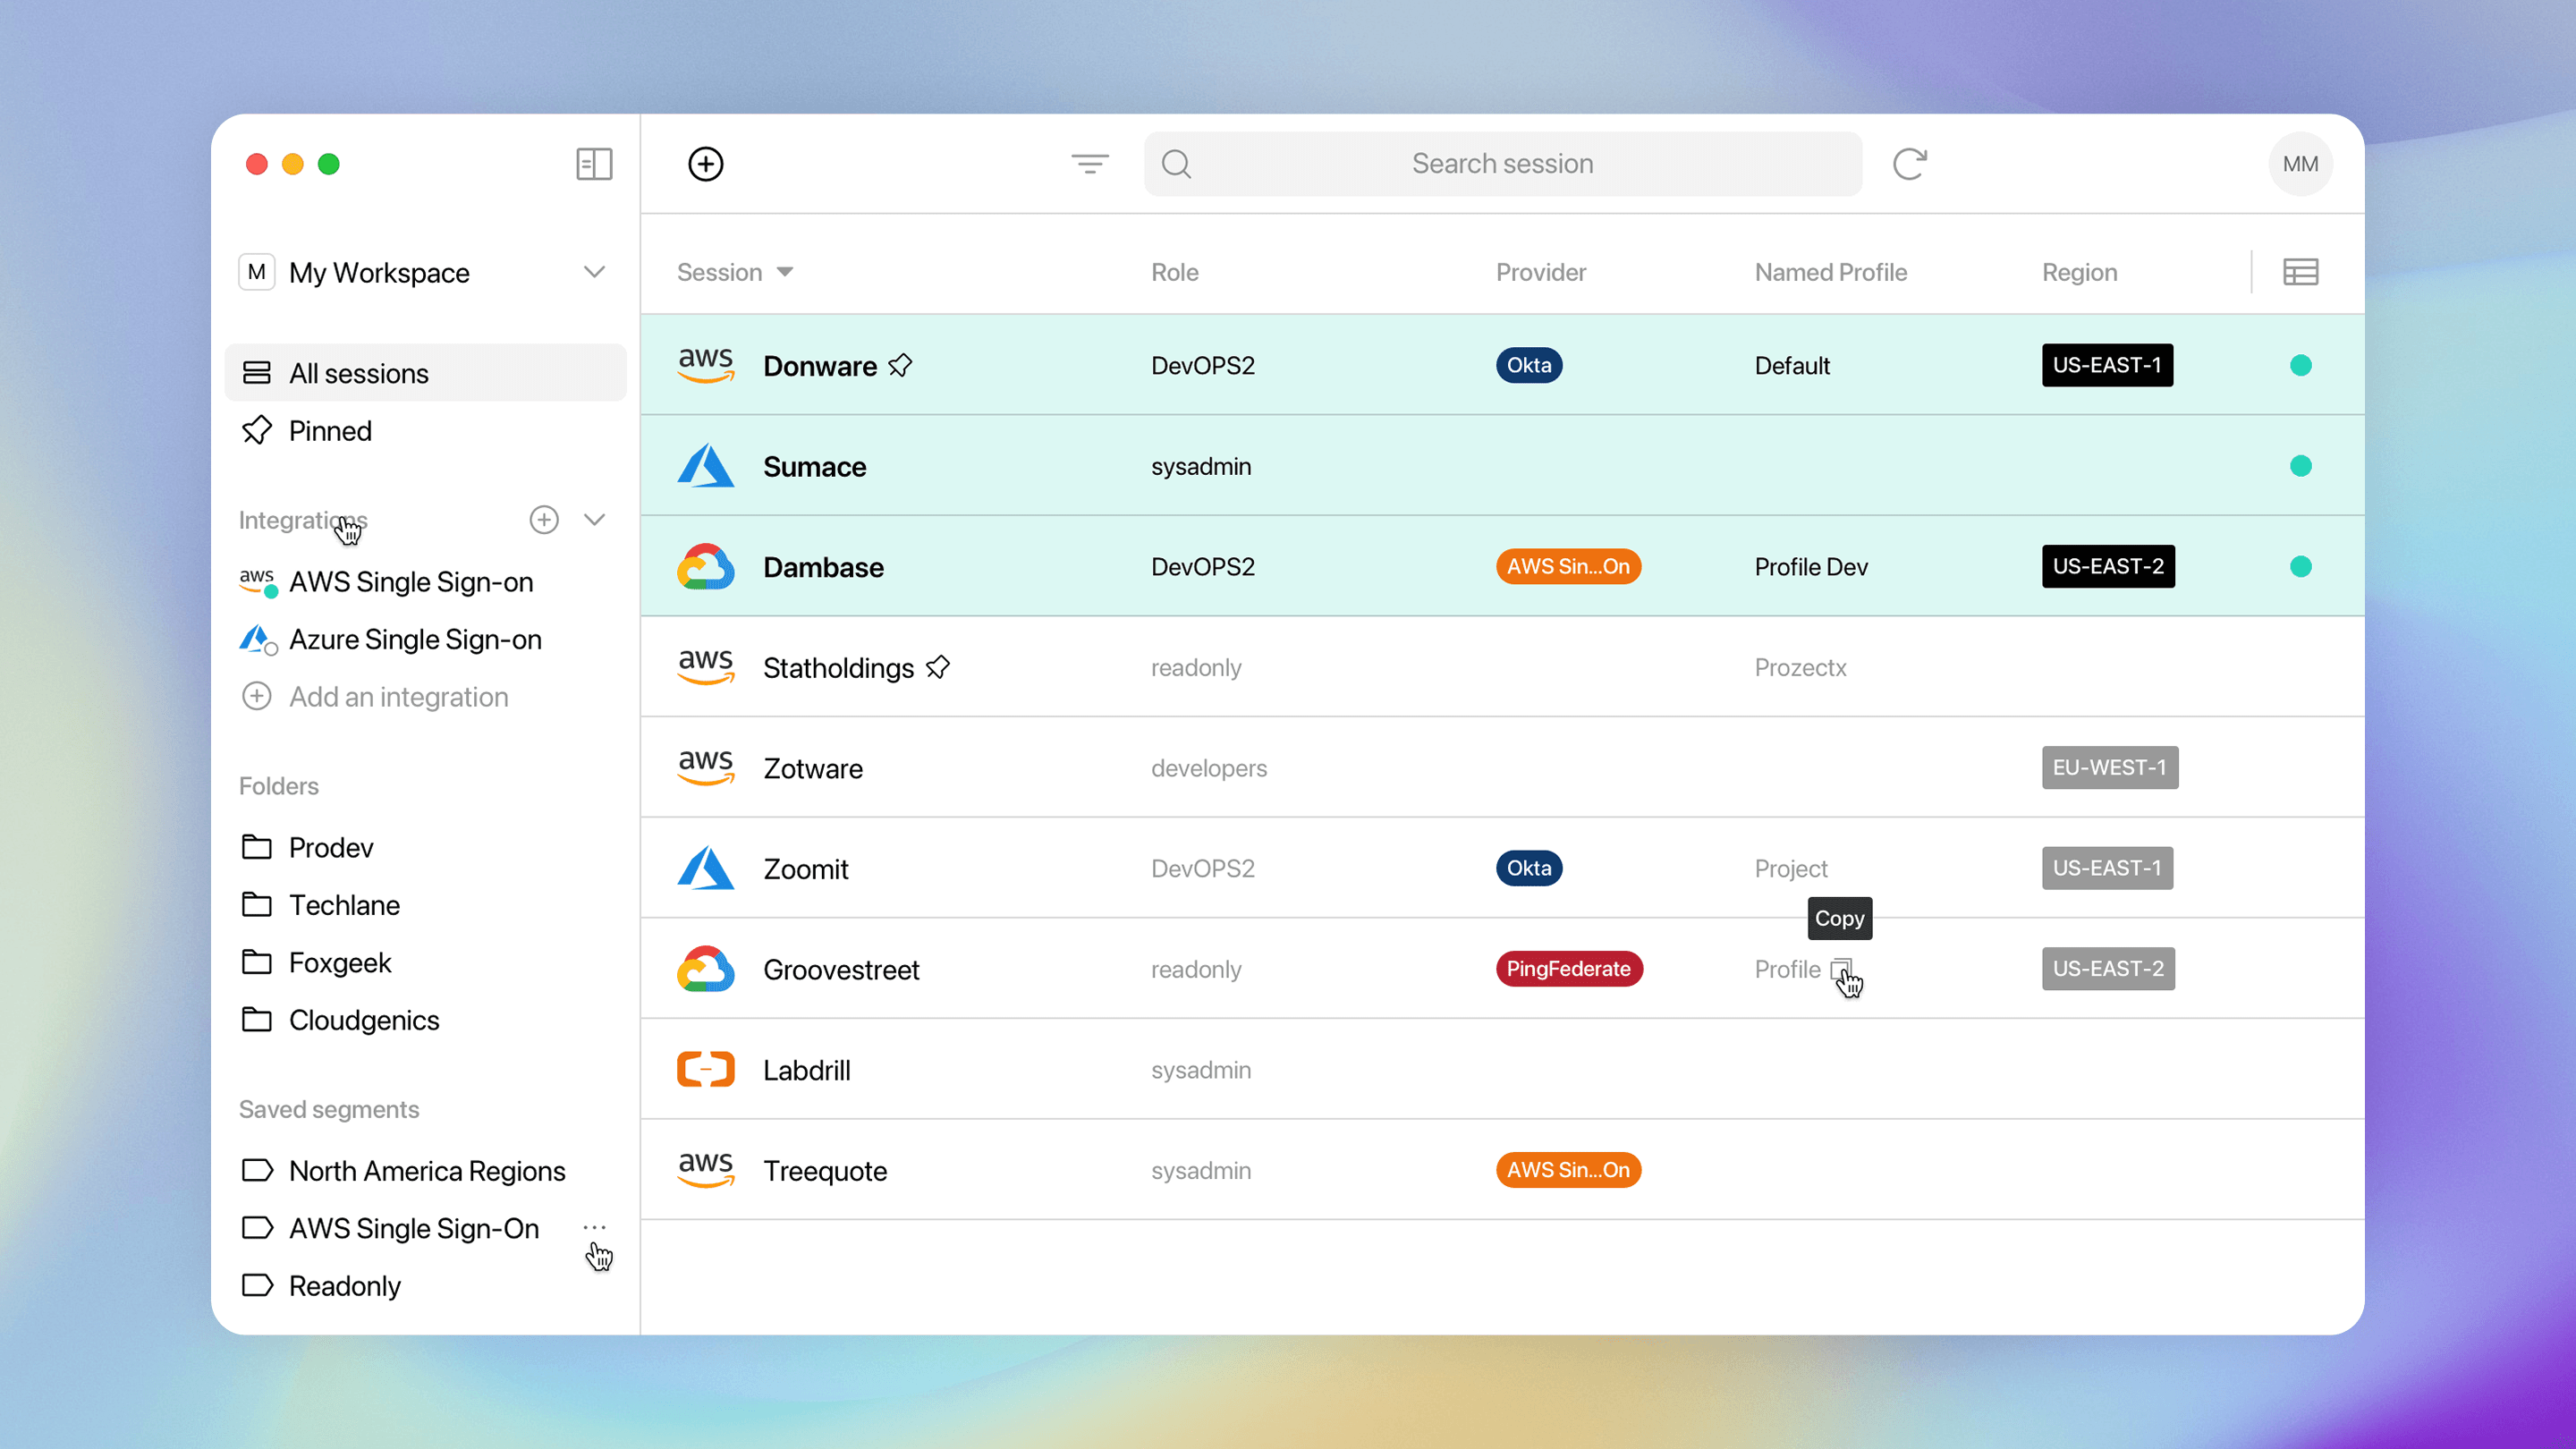Switch to the Pinned view in the sidebar

tap(330, 430)
